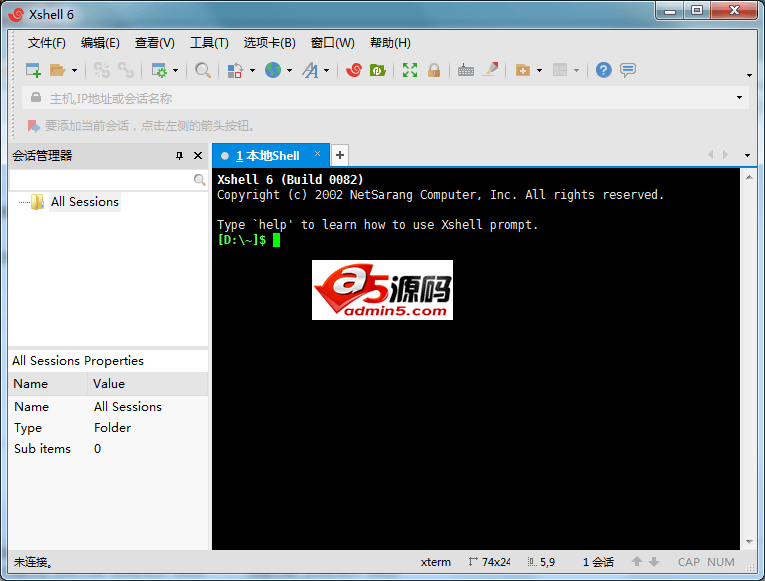765x581 pixels.
Task: Click the Find magnifier toolbar icon
Action: point(203,70)
